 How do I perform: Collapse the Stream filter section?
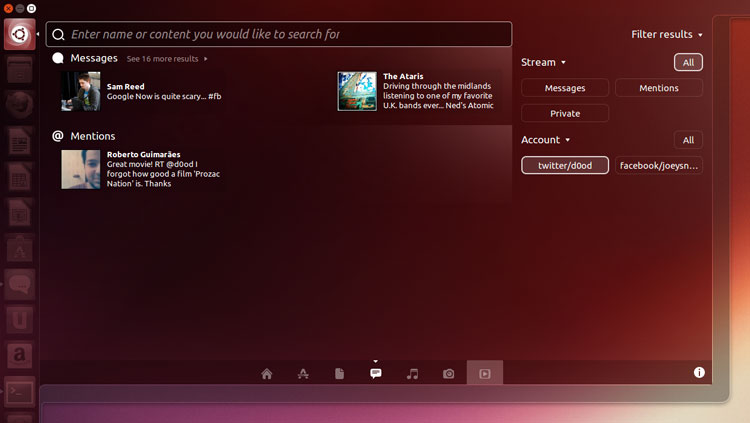click(544, 62)
